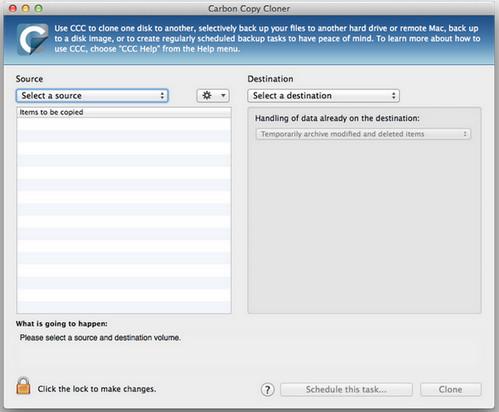
Task: Open the gear settings menu icon
Action: point(207,96)
